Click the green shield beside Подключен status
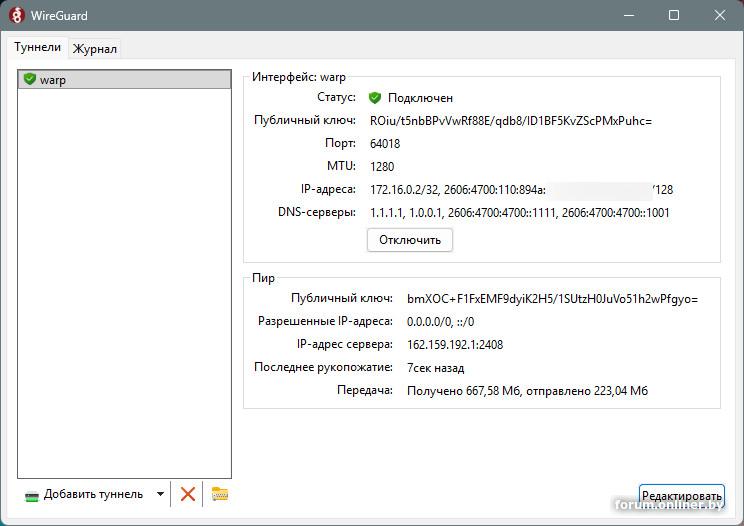744x526 pixels. [x=375, y=98]
